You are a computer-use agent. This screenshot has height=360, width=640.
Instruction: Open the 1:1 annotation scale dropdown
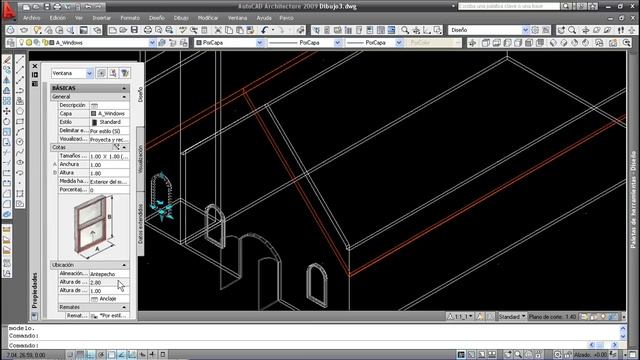point(461,317)
